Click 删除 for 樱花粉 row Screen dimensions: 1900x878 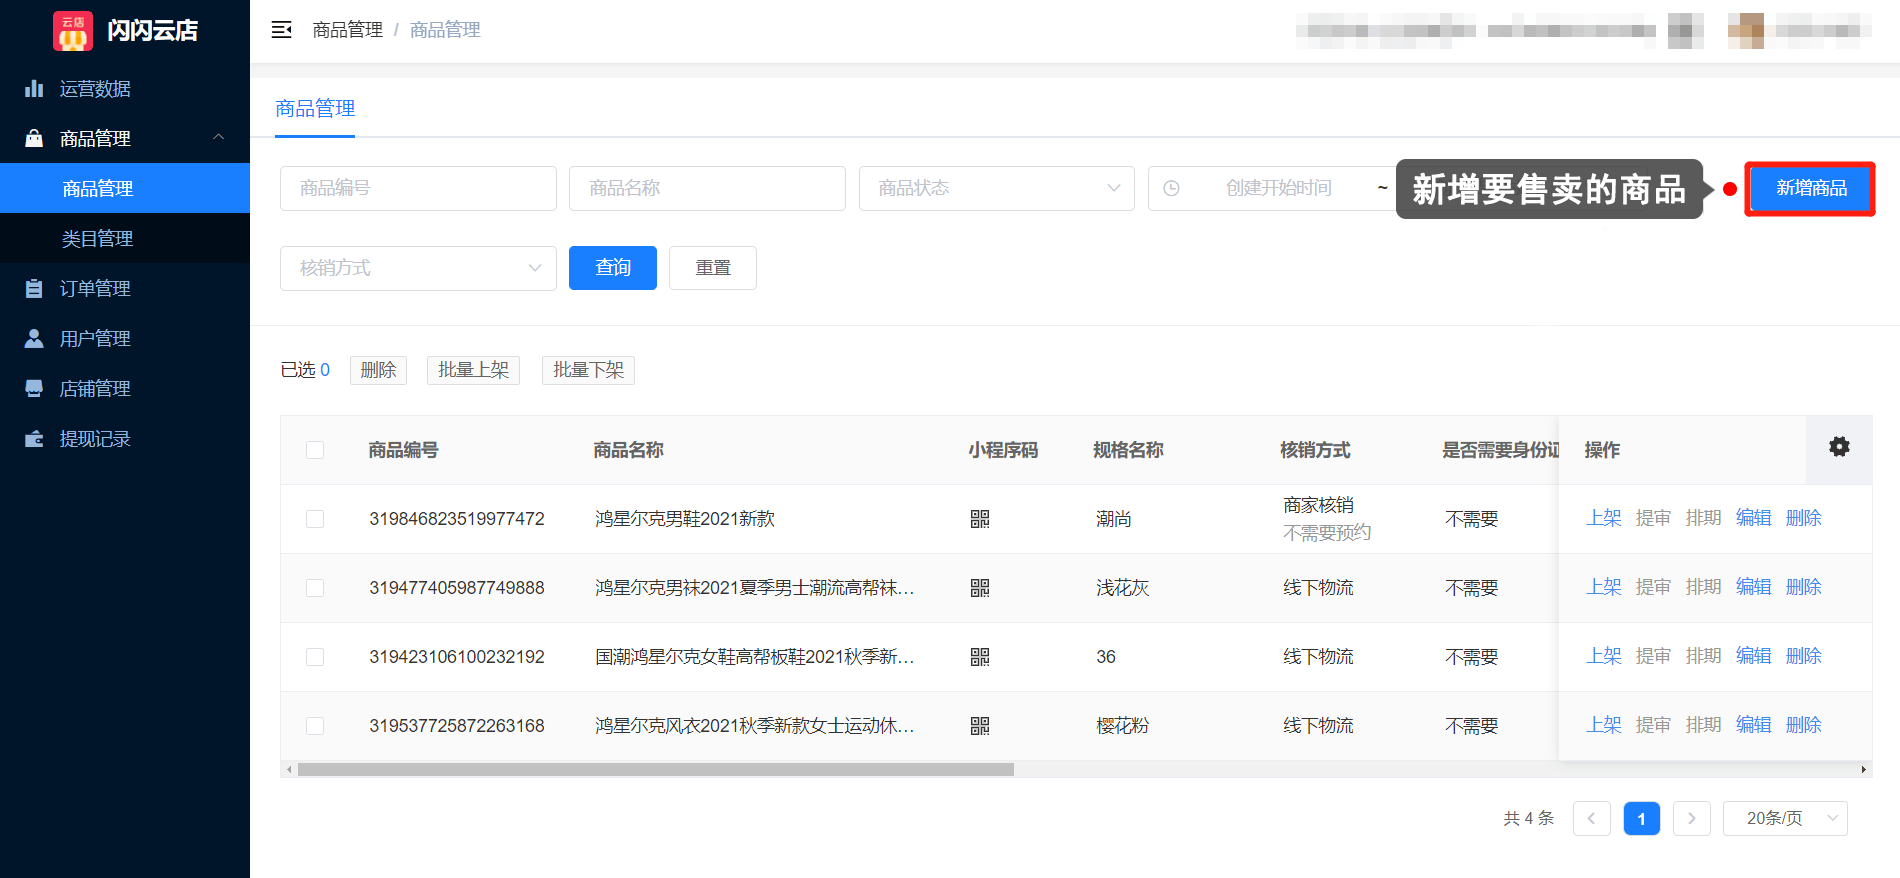[1804, 725]
